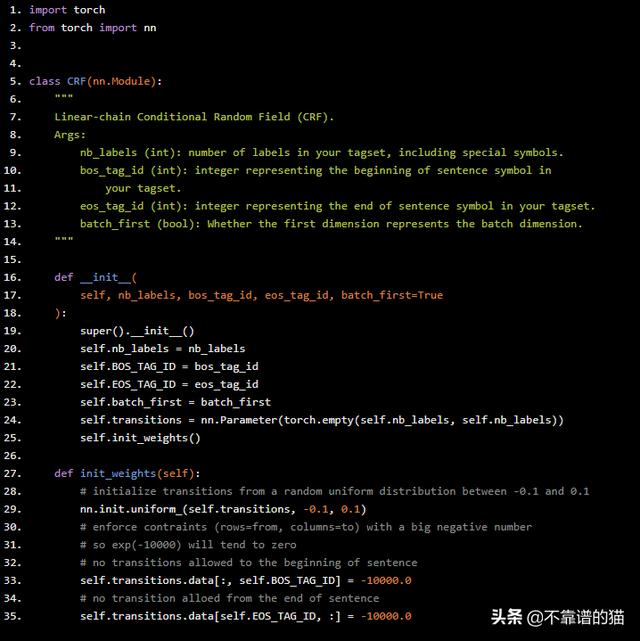Click the '):' closing parenthesis on line 18
This screenshot has height=641, width=640.
[60, 313]
